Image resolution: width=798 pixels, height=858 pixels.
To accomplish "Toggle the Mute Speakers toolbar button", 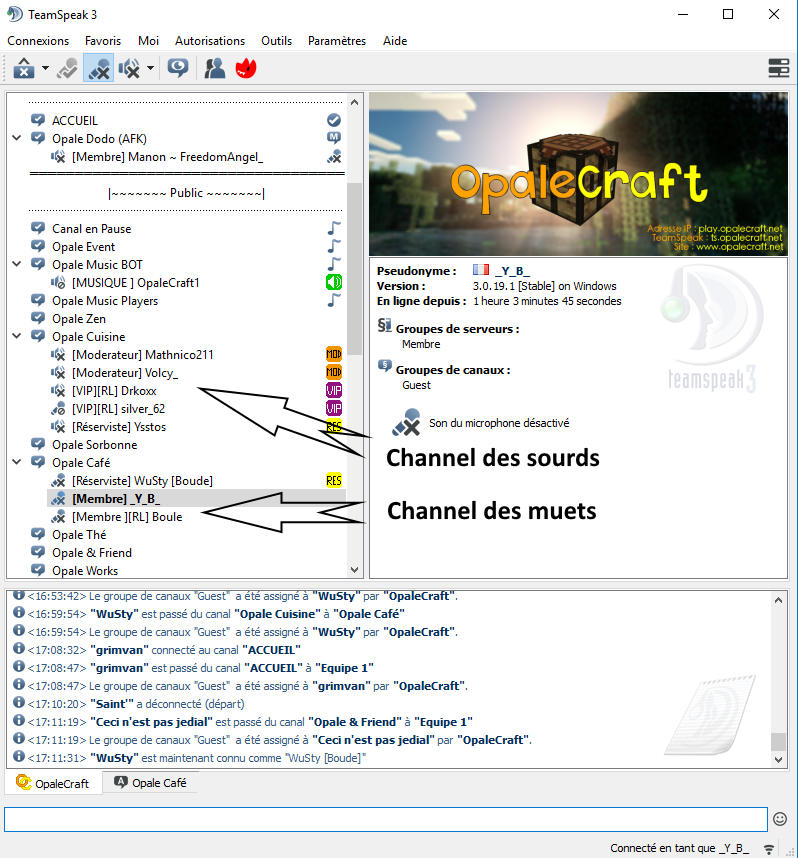I will pos(129,68).
